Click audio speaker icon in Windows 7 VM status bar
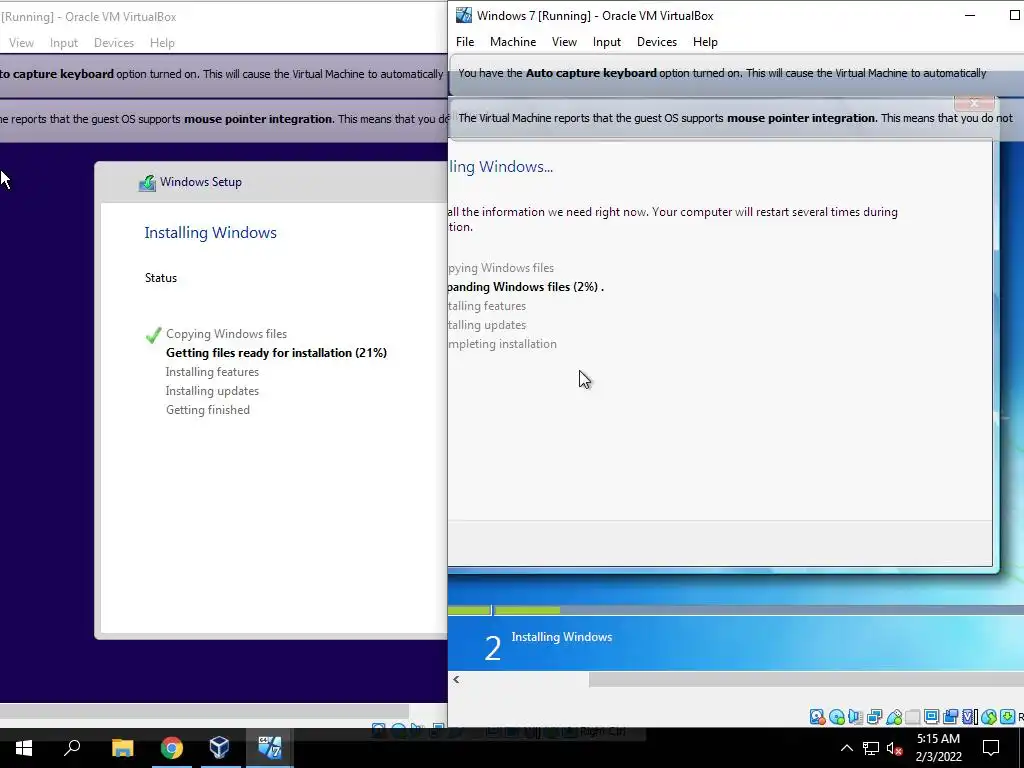Image resolution: width=1024 pixels, height=768 pixels. pyautogui.click(x=855, y=717)
